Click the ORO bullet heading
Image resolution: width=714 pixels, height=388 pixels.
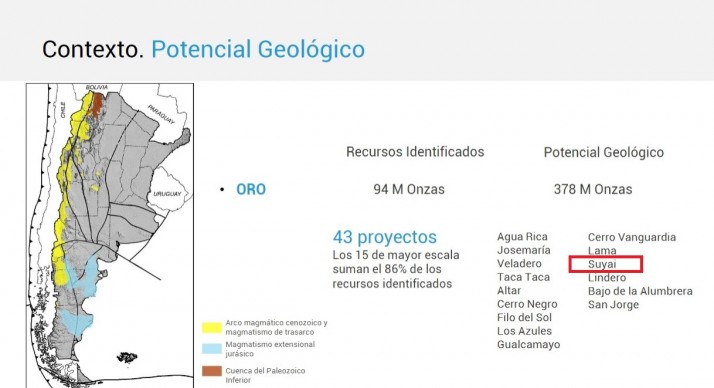[251, 189]
